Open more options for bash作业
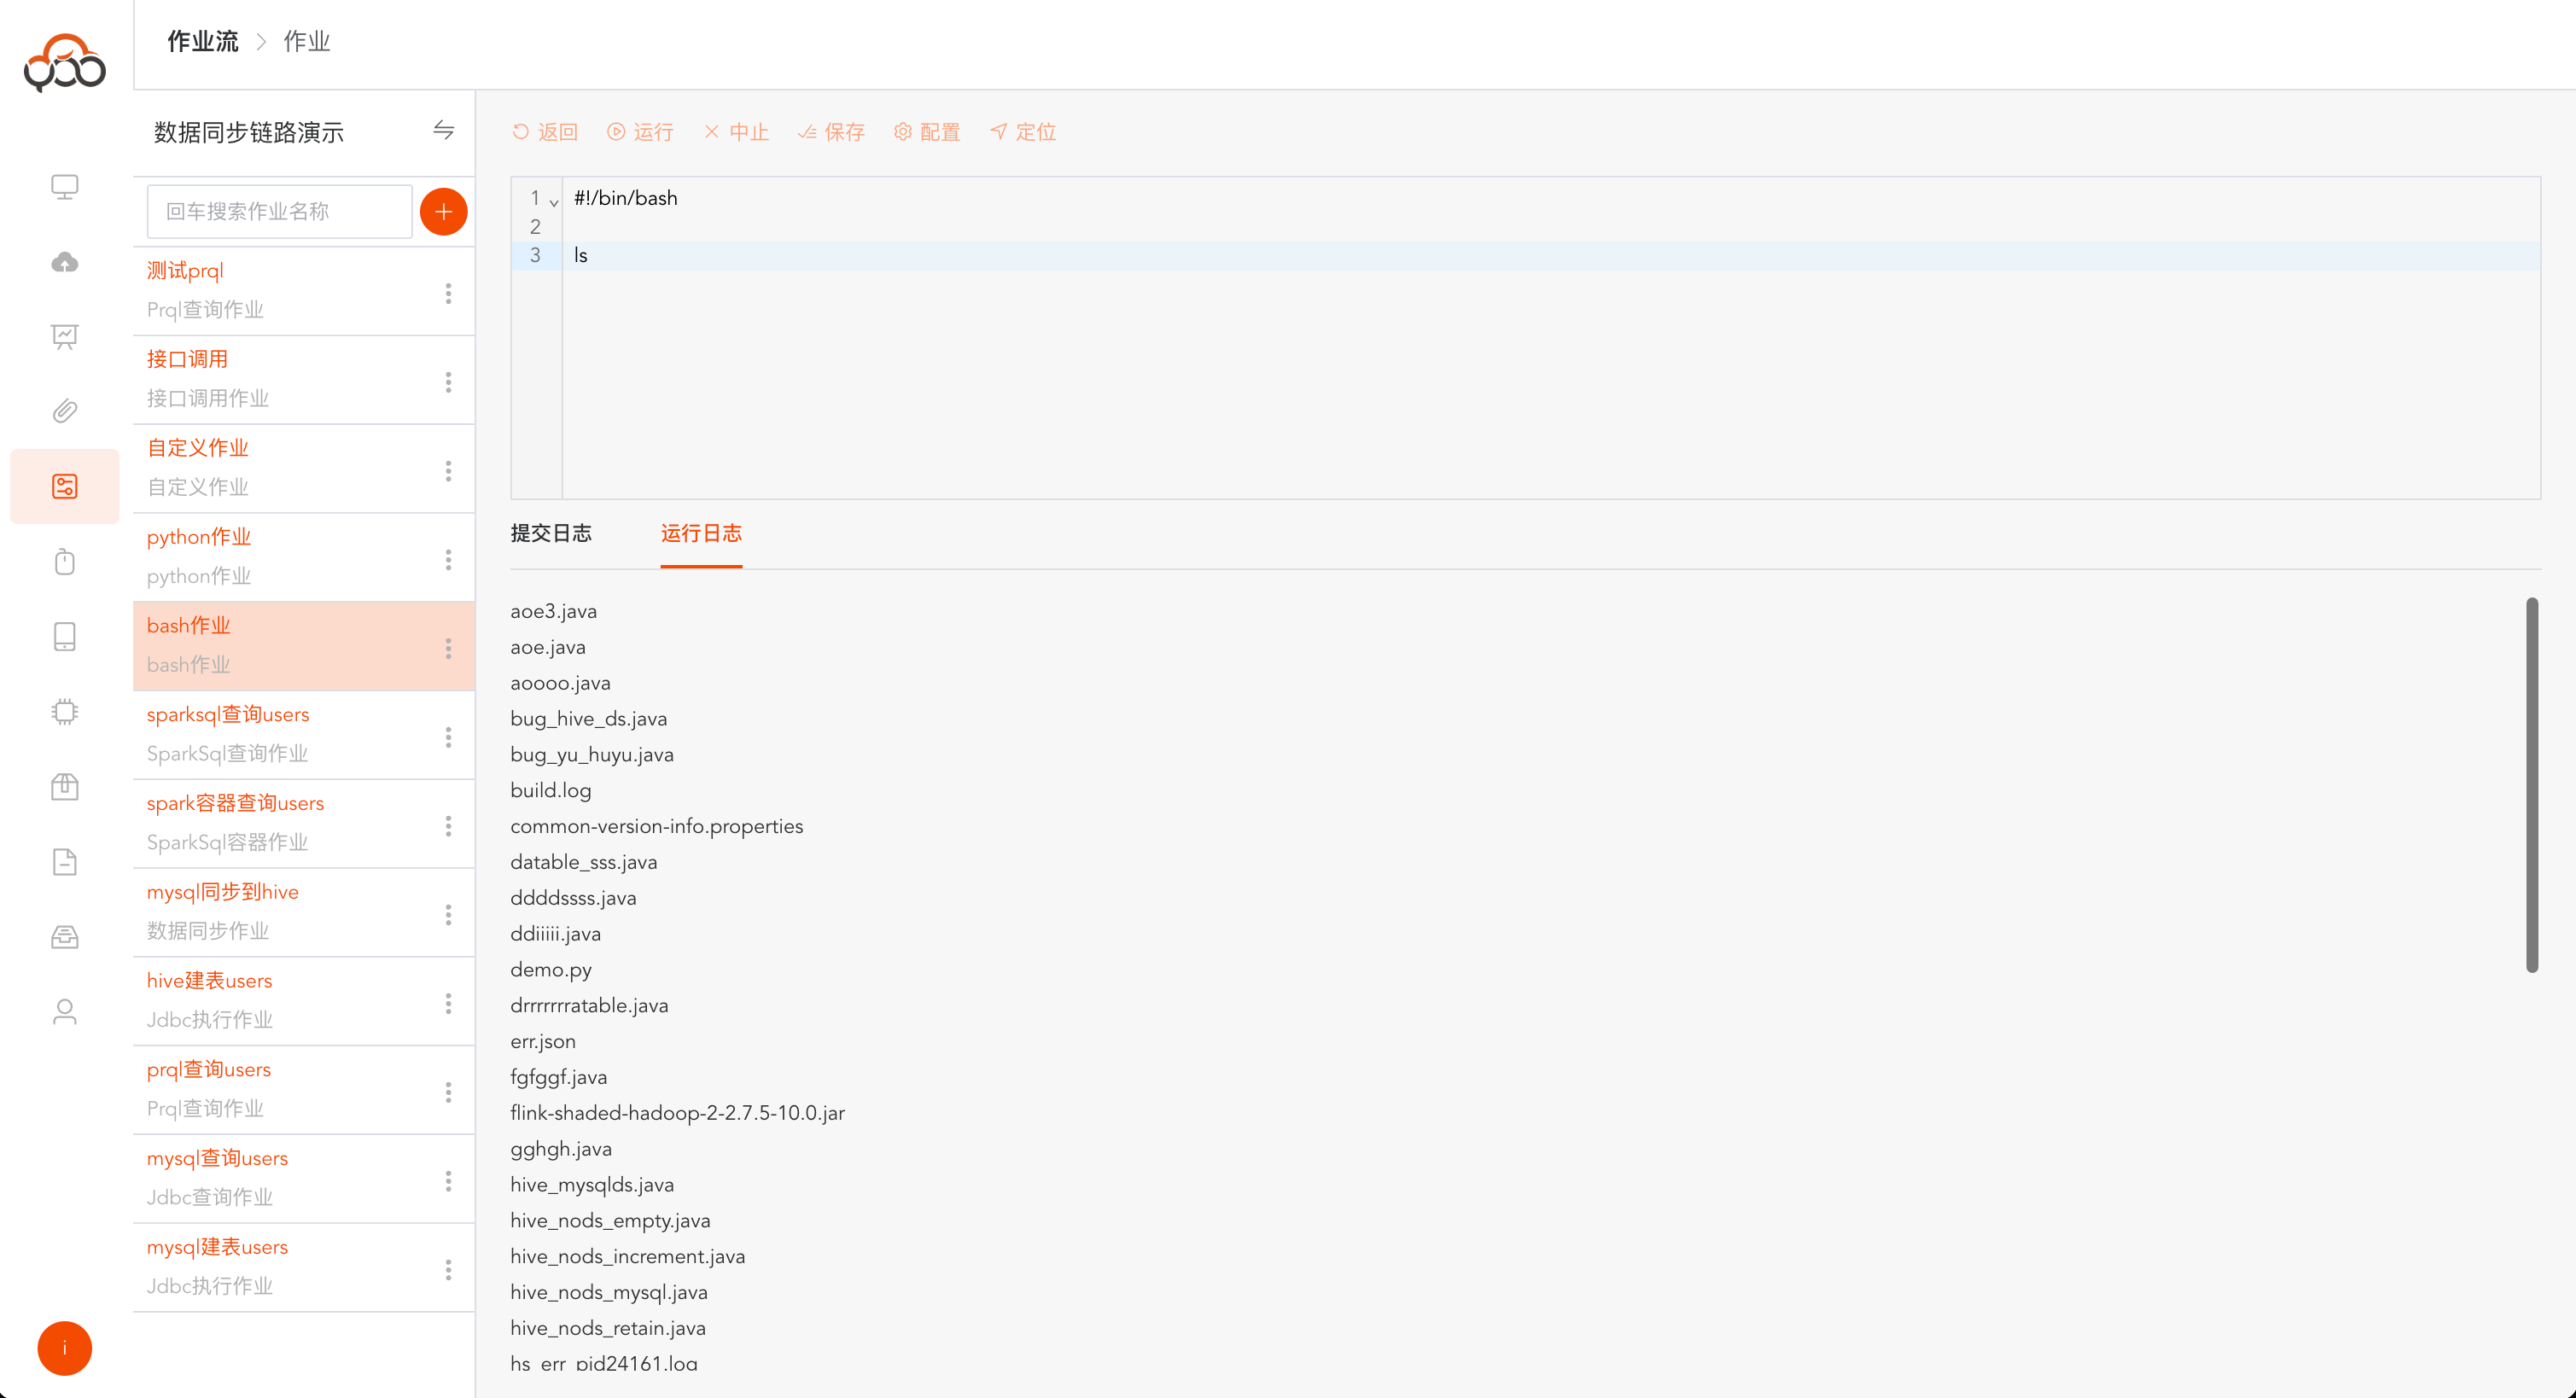Image resolution: width=2576 pixels, height=1398 pixels. pos(448,648)
